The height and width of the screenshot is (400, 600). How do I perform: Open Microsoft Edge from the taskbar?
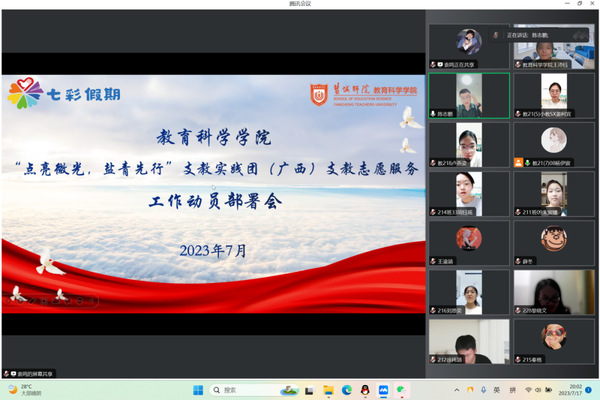coord(347,390)
